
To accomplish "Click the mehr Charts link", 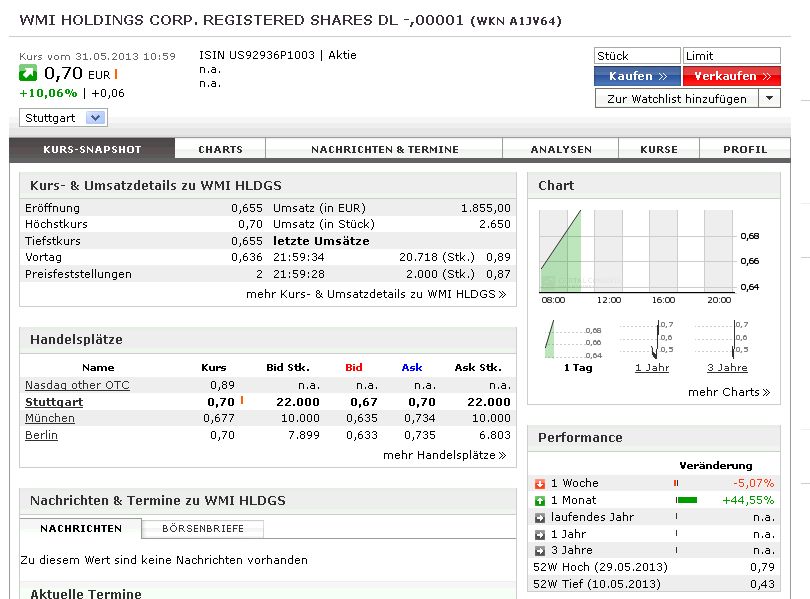I will pyautogui.click(x=729, y=392).
